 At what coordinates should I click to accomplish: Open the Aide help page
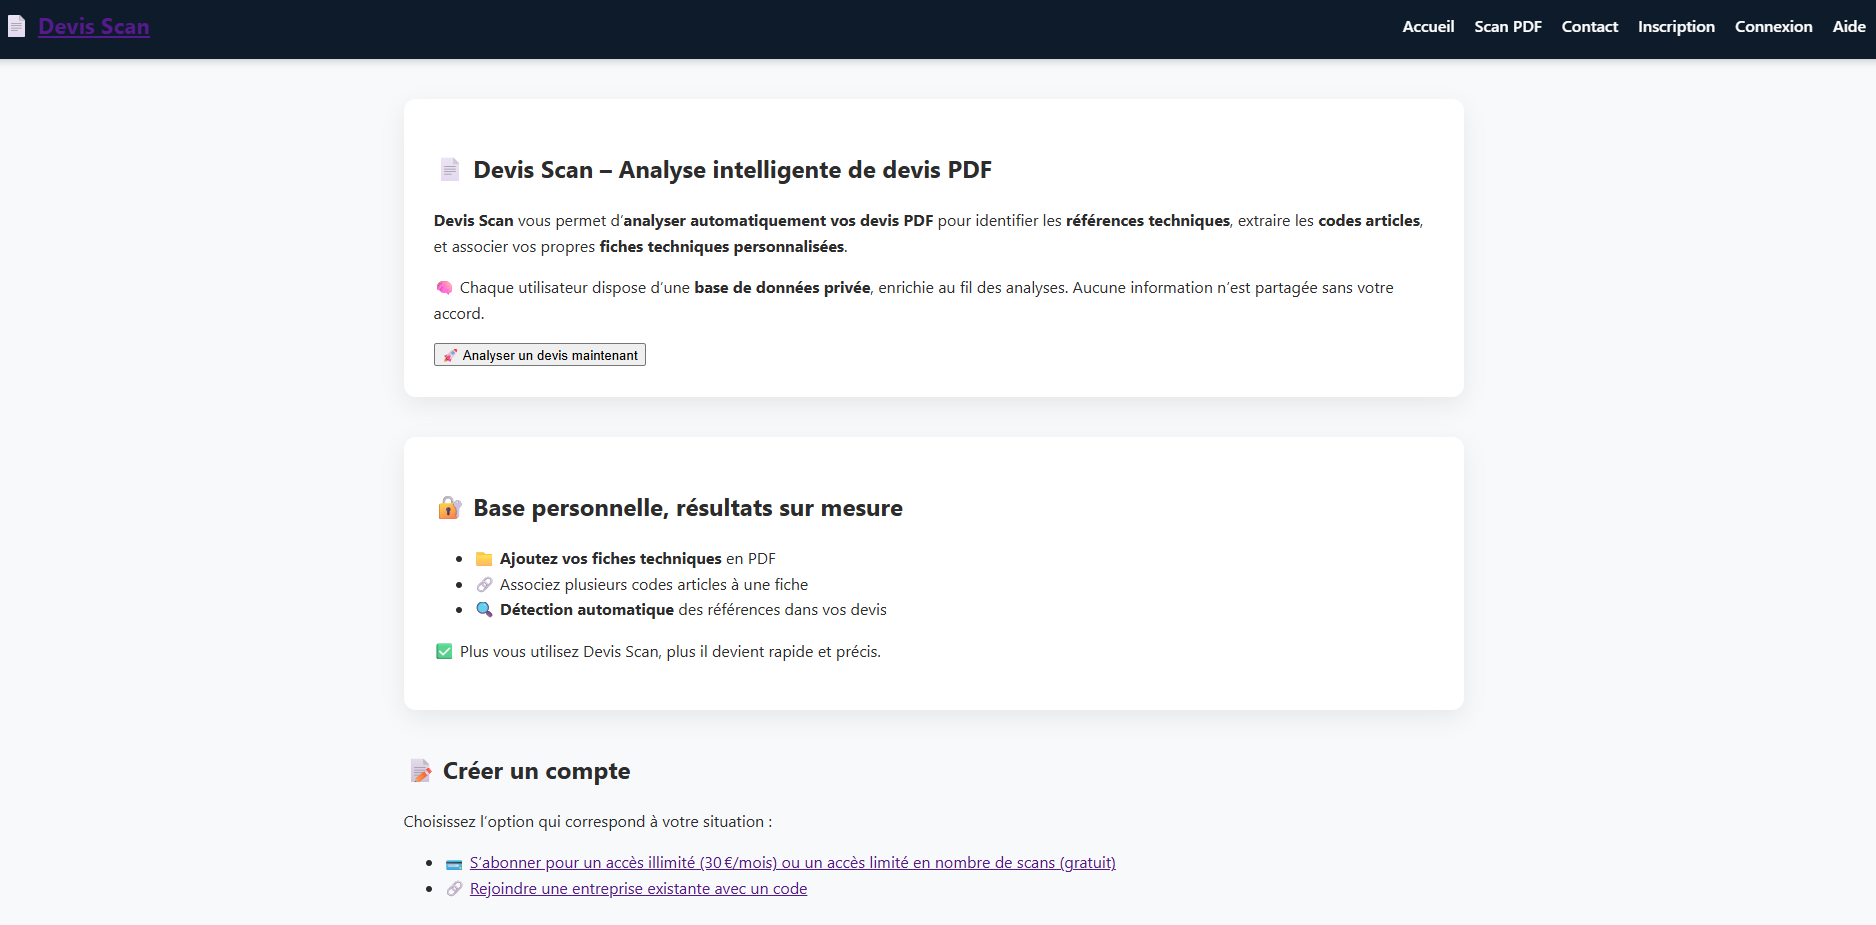[1848, 27]
